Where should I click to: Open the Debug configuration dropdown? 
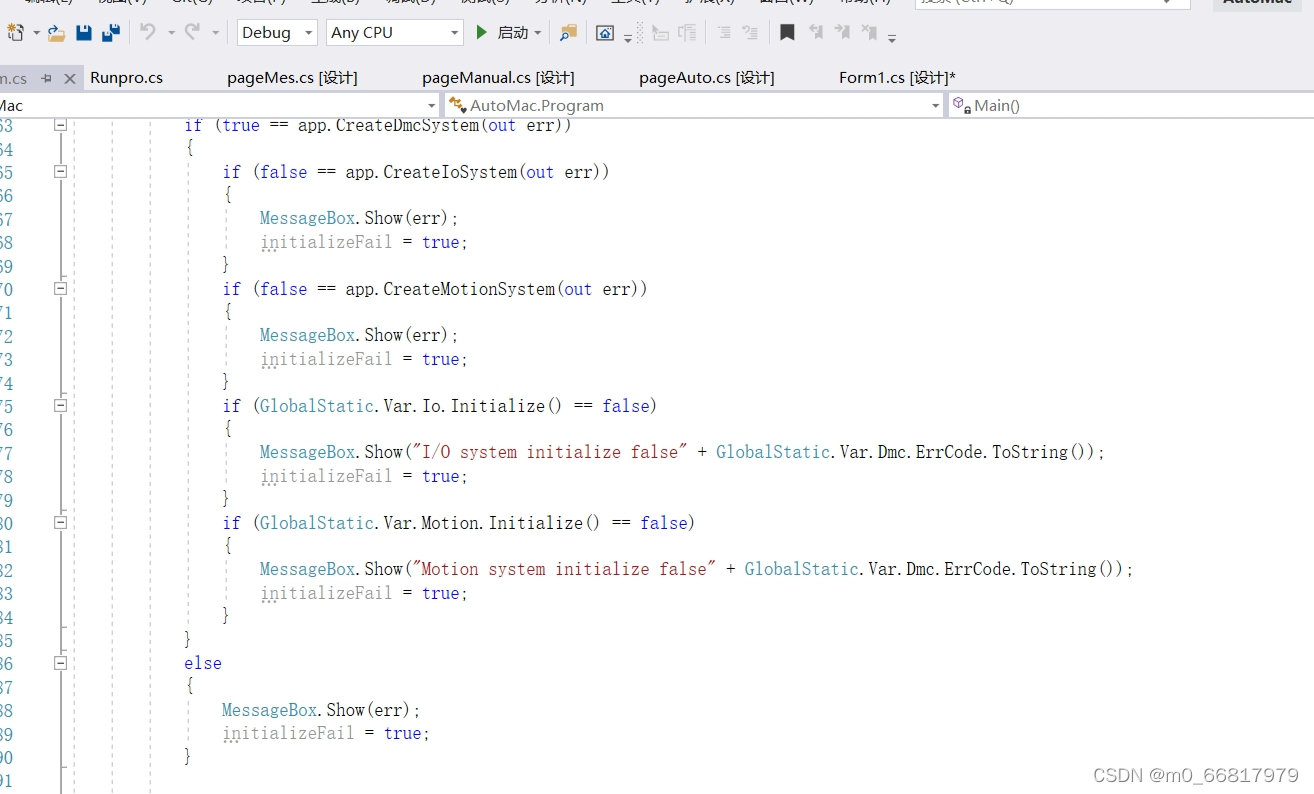click(x=277, y=33)
